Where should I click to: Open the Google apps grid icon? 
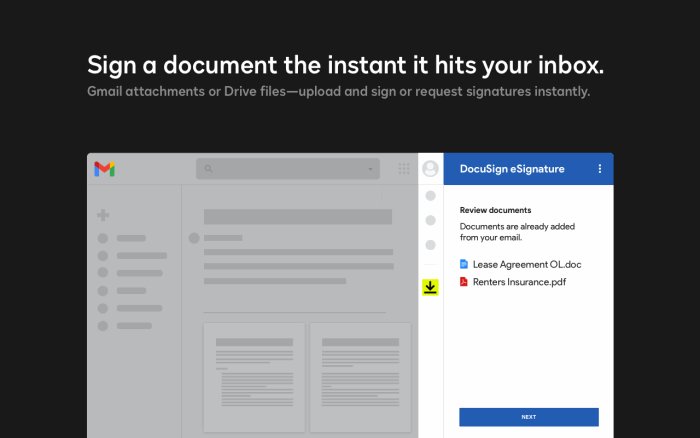404,169
